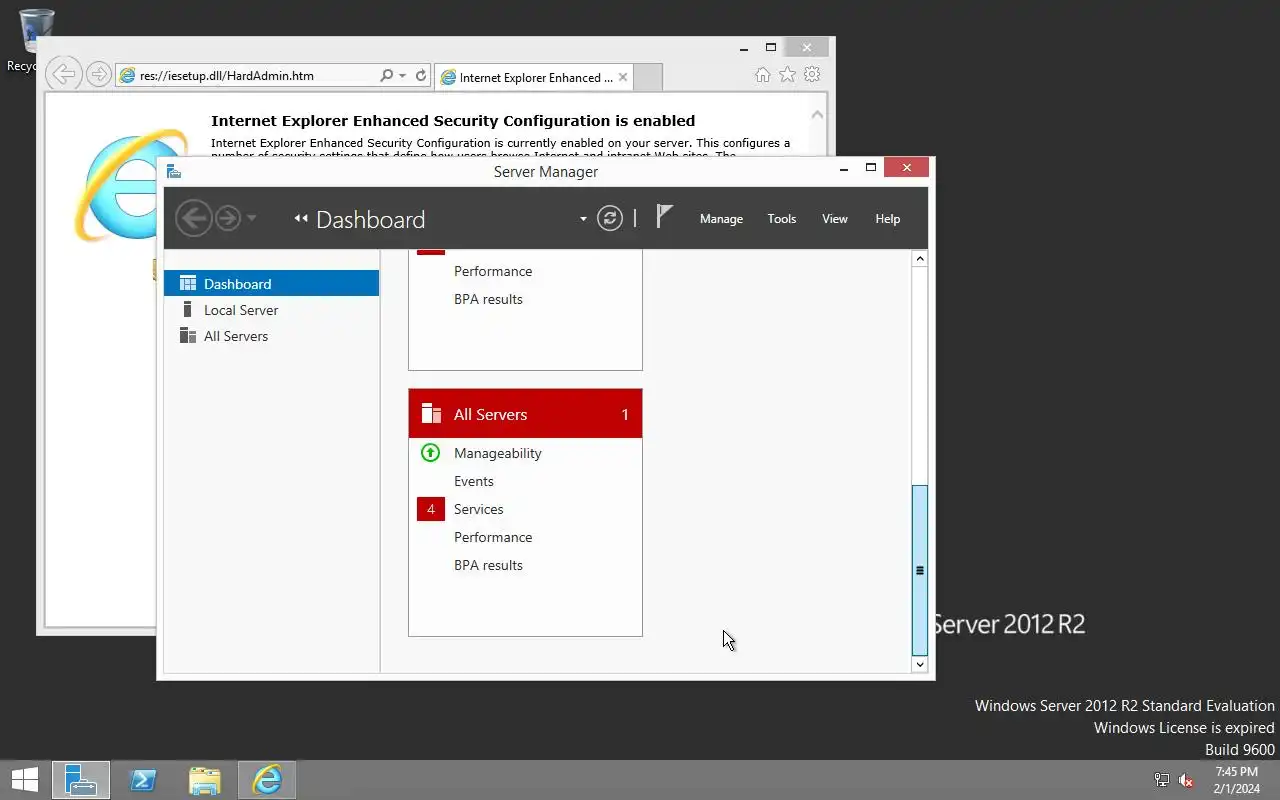Open the Tools menu
Screen dimensions: 1280x800
(x=782, y=219)
